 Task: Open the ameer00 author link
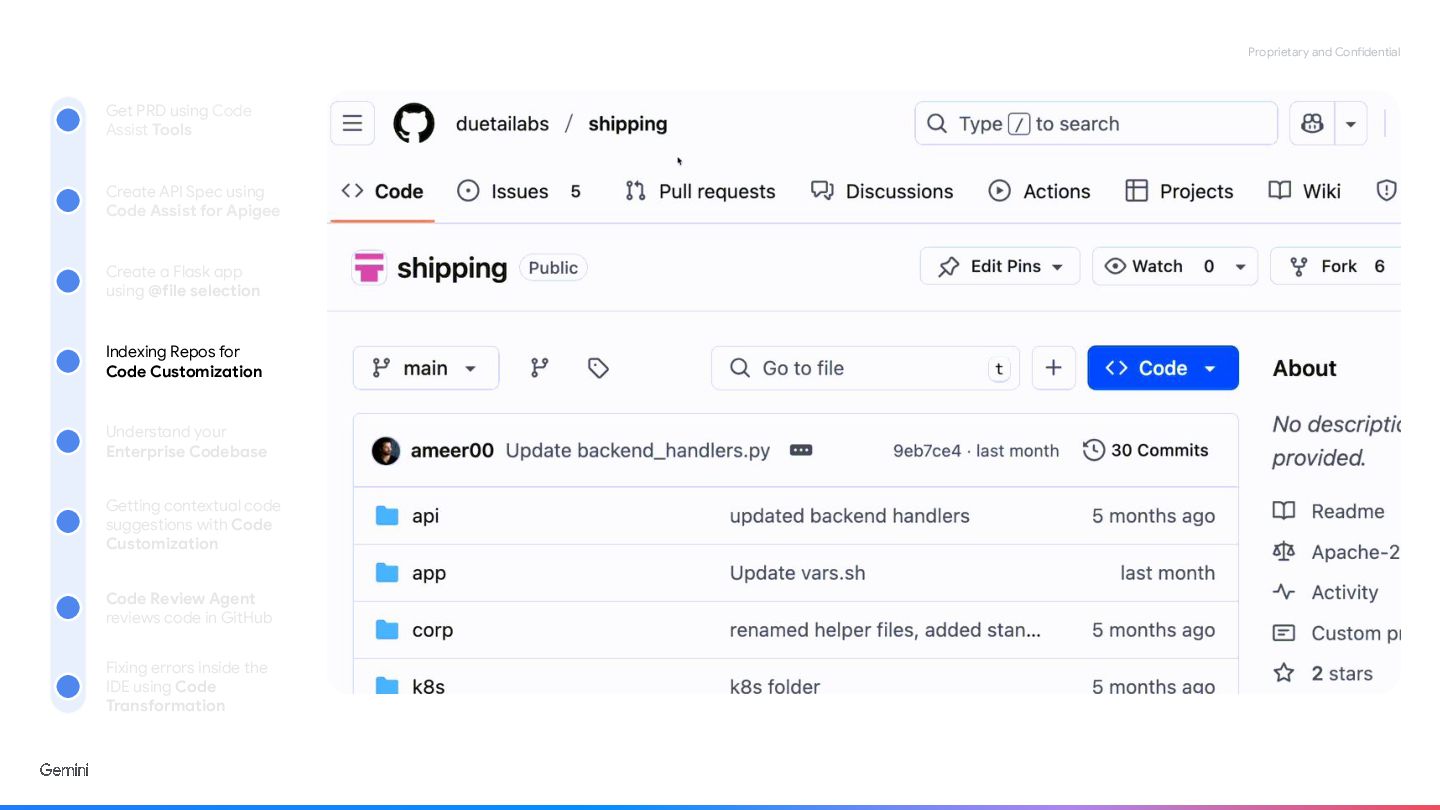point(452,450)
